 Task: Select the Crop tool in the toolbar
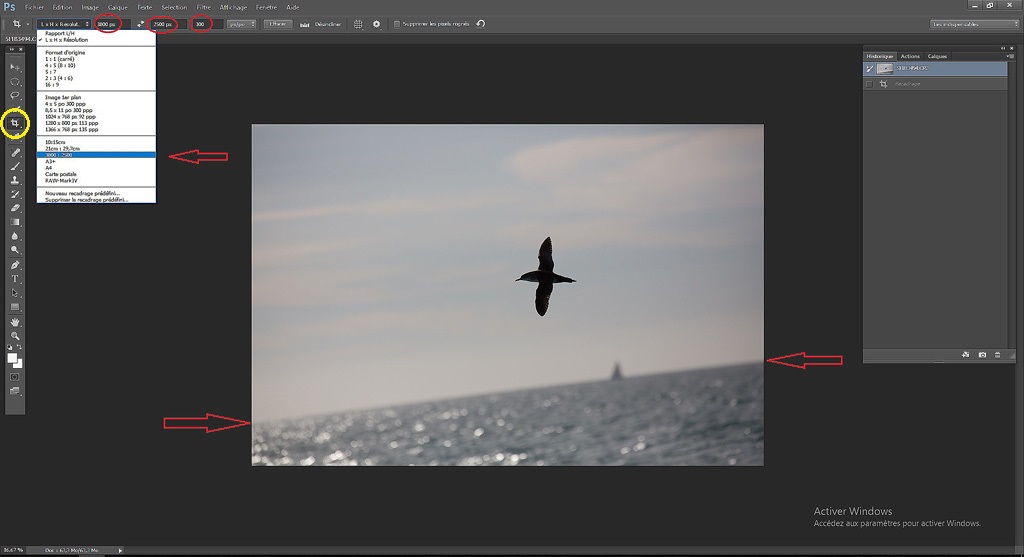(x=15, y=124)
